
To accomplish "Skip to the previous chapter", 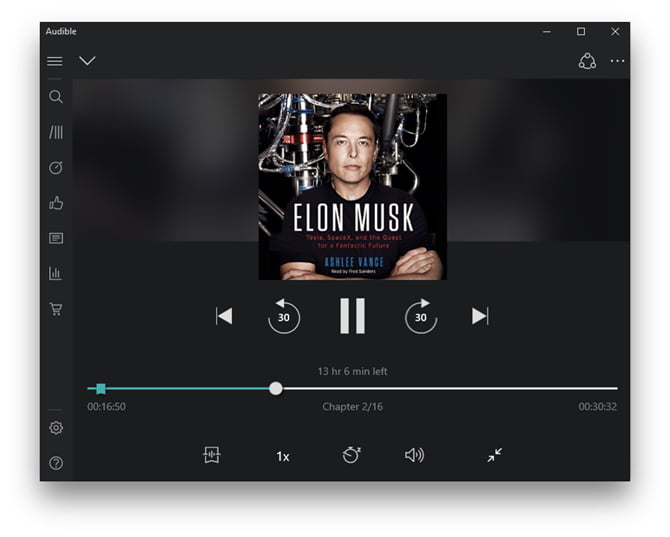I will click(x=224, y=316).
